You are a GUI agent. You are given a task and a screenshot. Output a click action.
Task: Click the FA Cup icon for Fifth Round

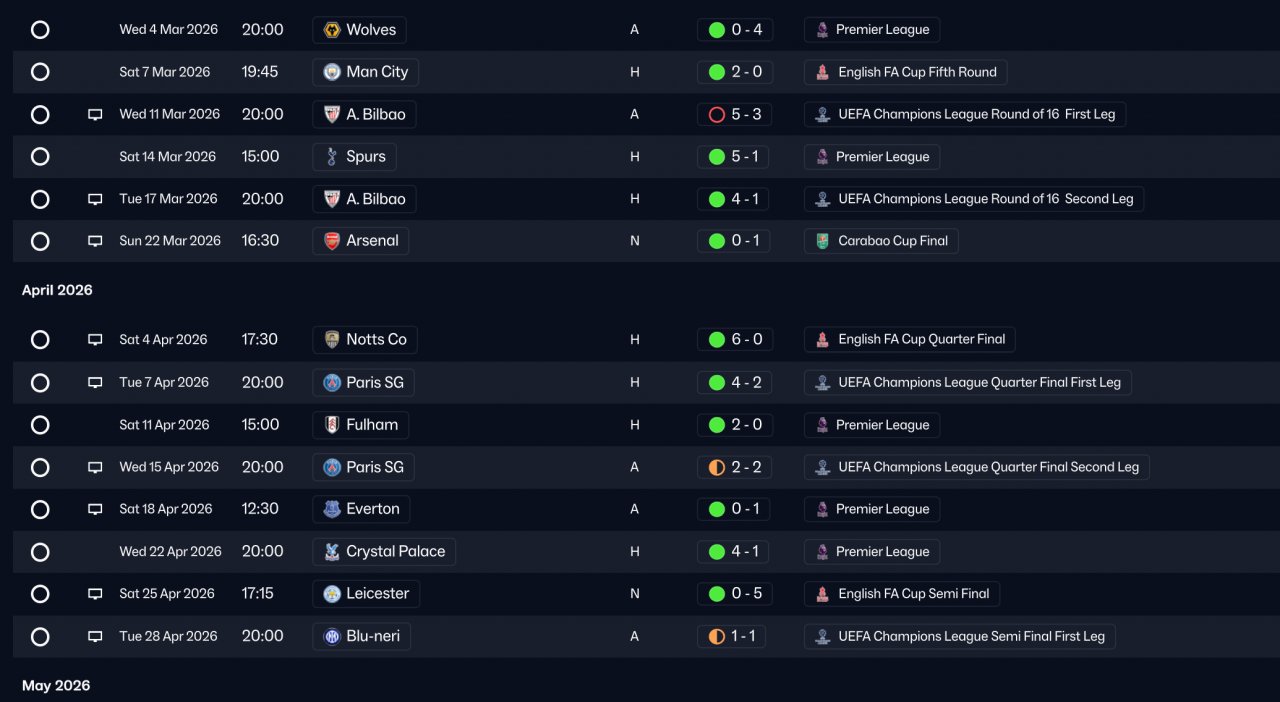coord(822,72)
